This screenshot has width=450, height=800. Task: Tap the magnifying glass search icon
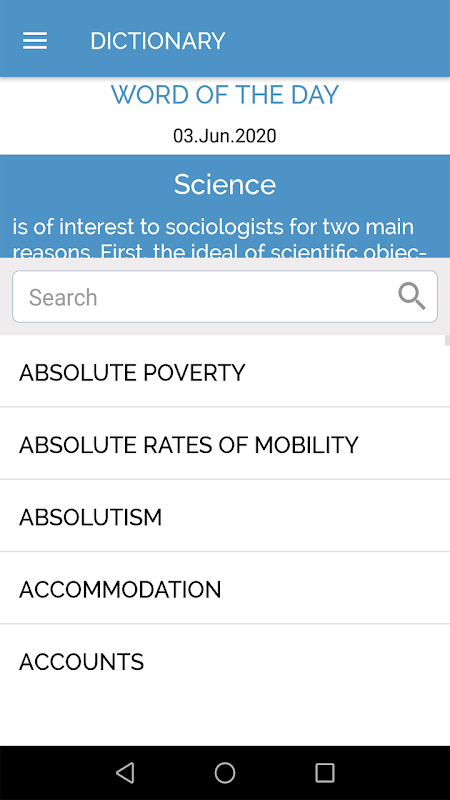point(411,296)
